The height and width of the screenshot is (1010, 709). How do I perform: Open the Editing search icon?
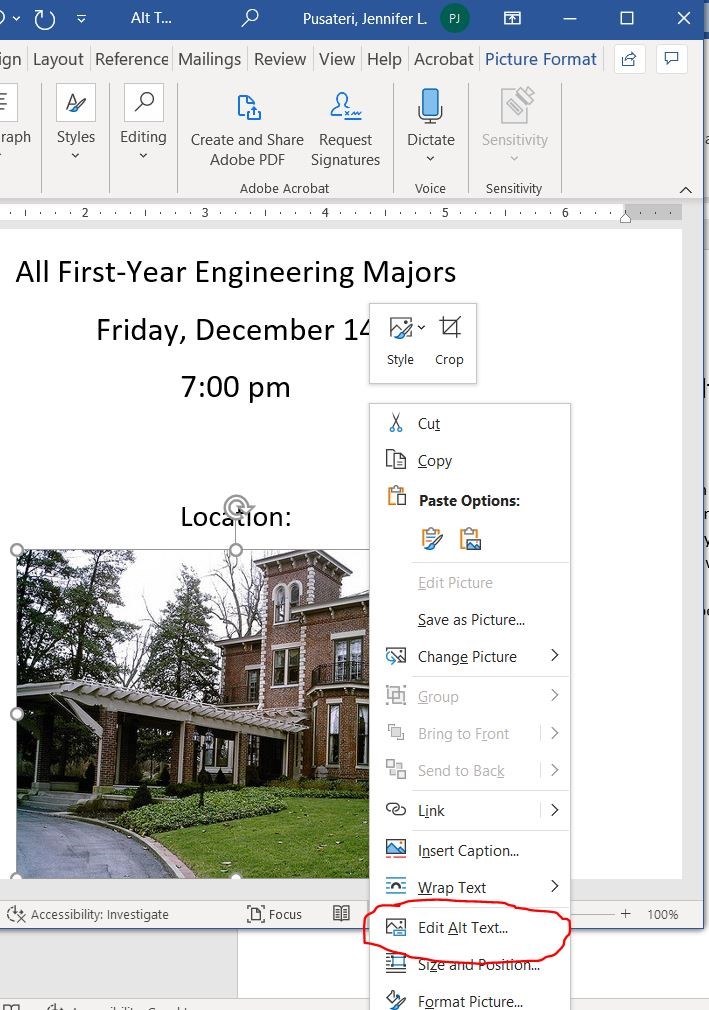click(144, 103)
